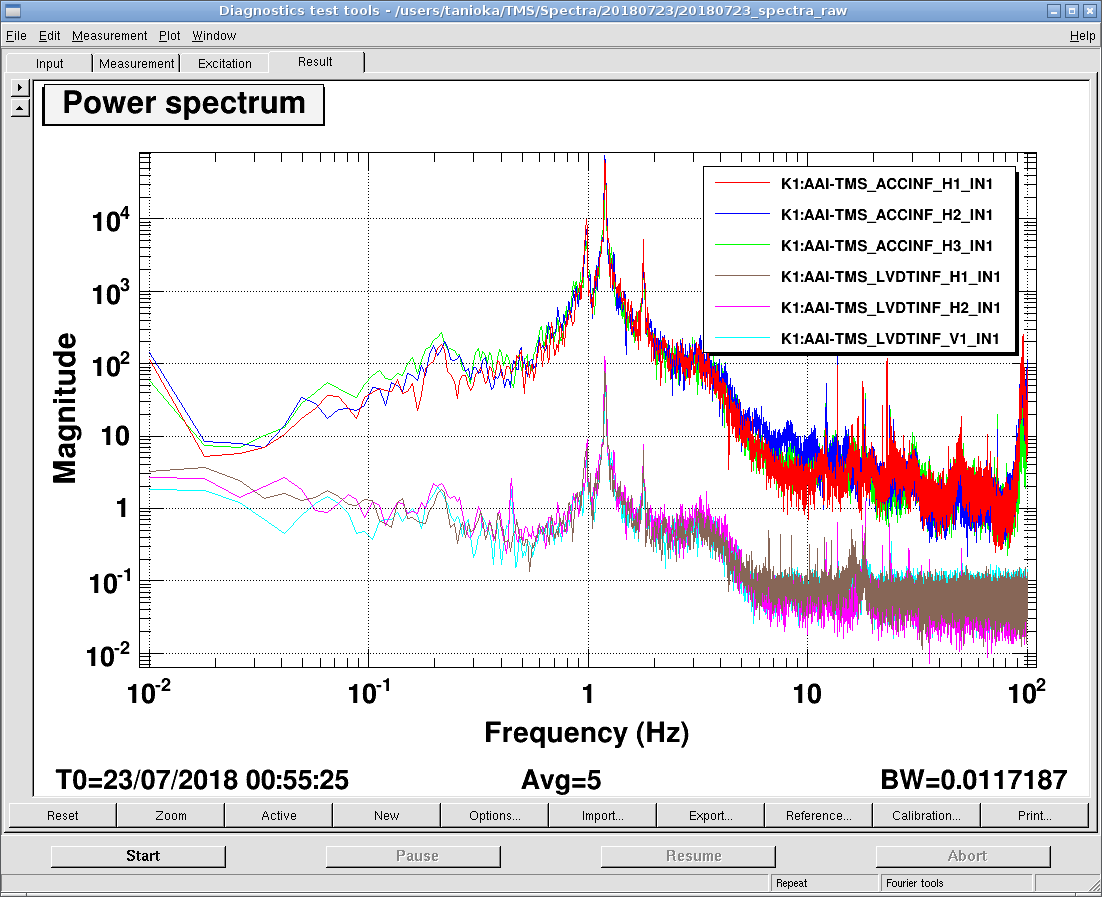Switch to the Input tab
Image resolution: width=1102 pixels, height=897 pixels.
(x=50, y=64)
